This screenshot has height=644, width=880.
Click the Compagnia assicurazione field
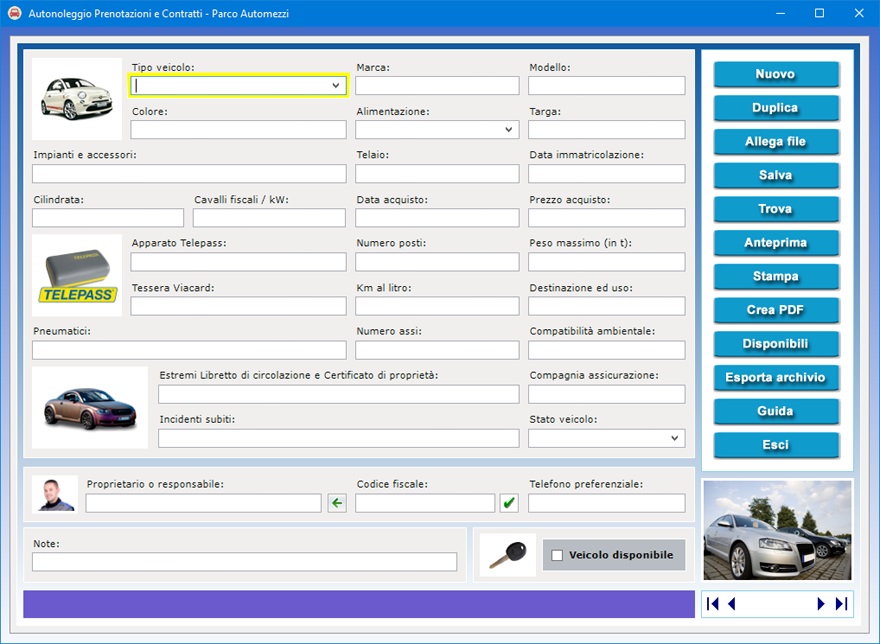pos(607,394)
